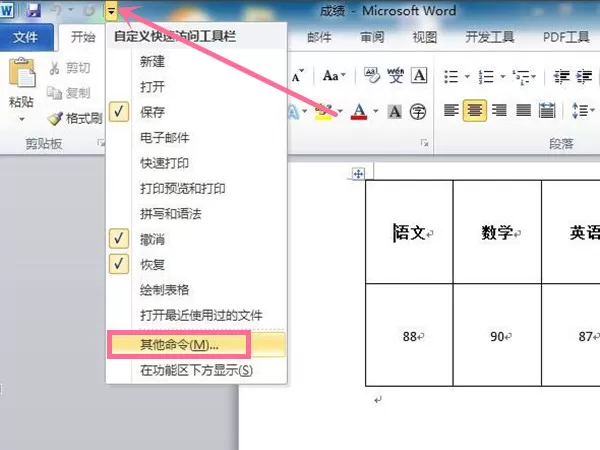Open the Undo history dropdown arrow
The height and width of the screenshot is (450, 600).
[71, 10]
